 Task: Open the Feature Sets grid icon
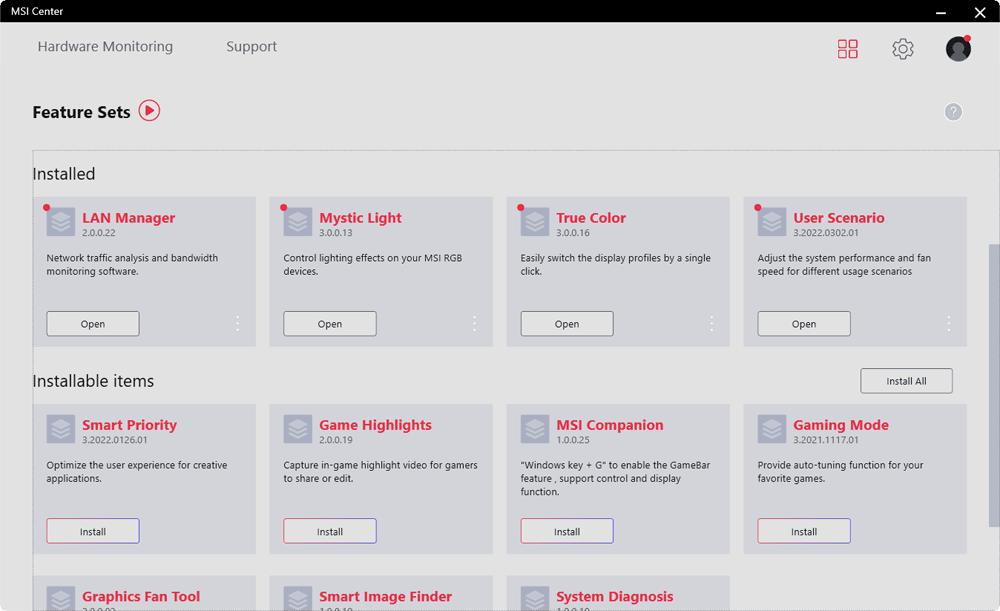(x=848, y=49)
